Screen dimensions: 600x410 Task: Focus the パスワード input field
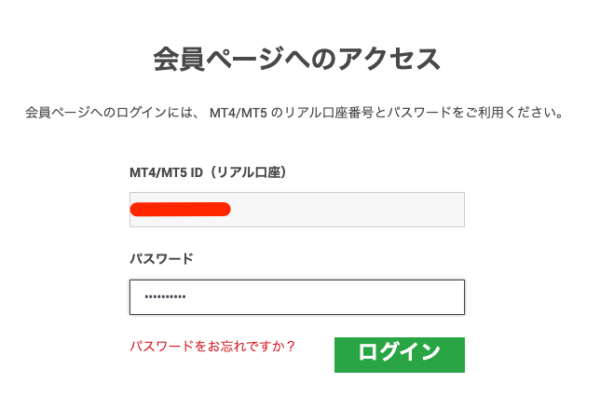click(296, 298)
